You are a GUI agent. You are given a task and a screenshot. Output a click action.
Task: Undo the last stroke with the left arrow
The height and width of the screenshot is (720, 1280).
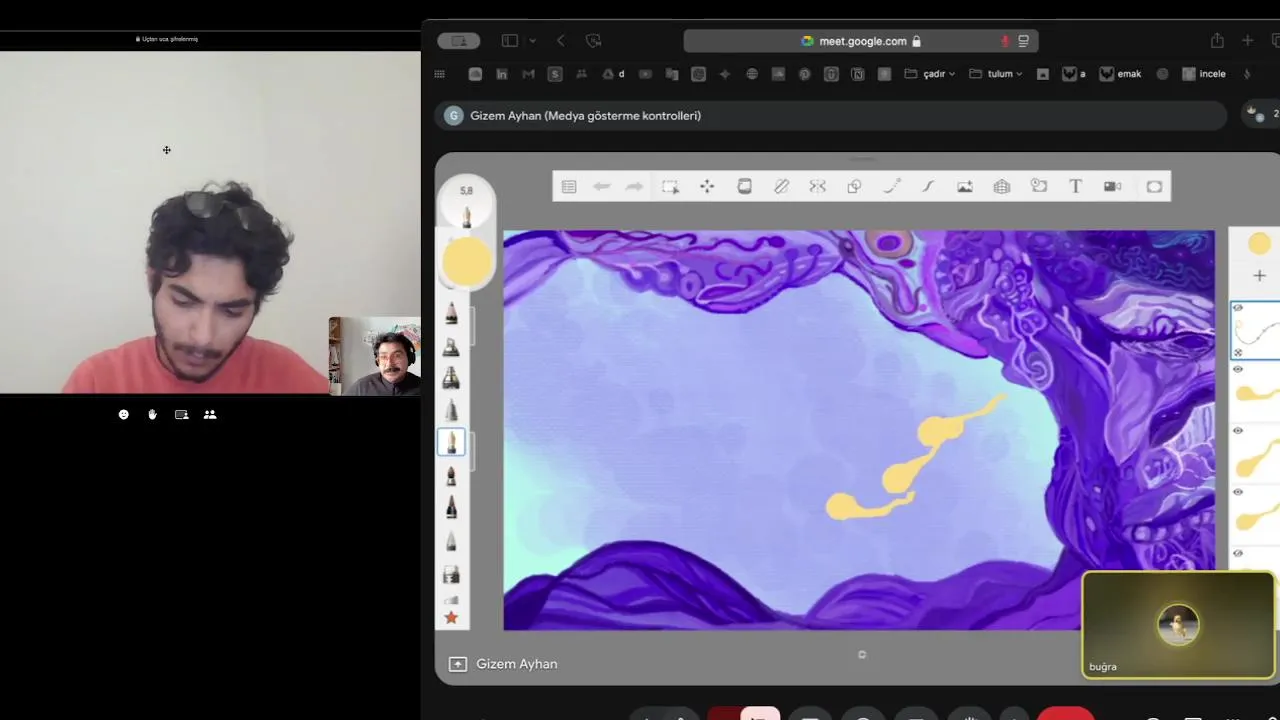click(x=601, y=186)
